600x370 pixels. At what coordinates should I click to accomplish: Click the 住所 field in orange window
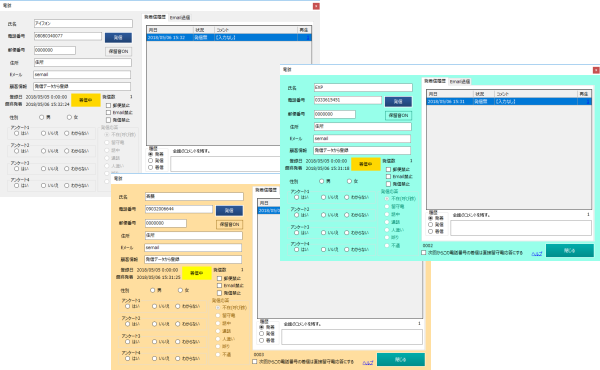194,235
